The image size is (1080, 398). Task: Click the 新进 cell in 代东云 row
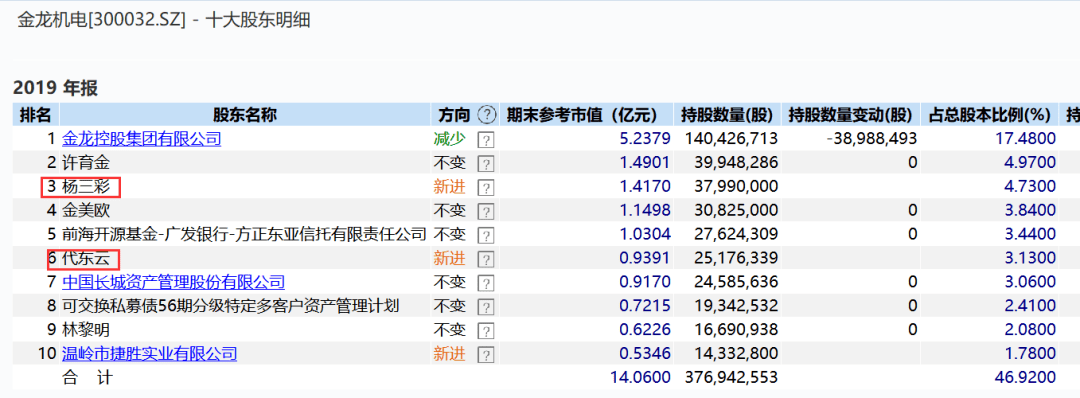point(449,258)
